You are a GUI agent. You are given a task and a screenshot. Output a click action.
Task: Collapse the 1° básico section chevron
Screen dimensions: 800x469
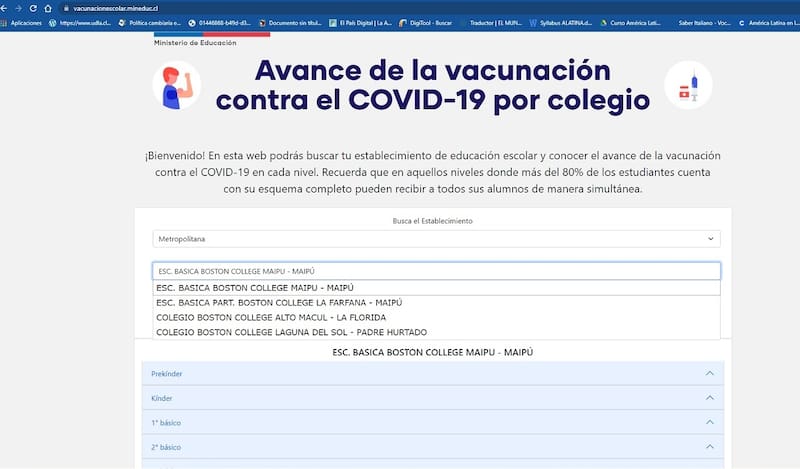710,423
